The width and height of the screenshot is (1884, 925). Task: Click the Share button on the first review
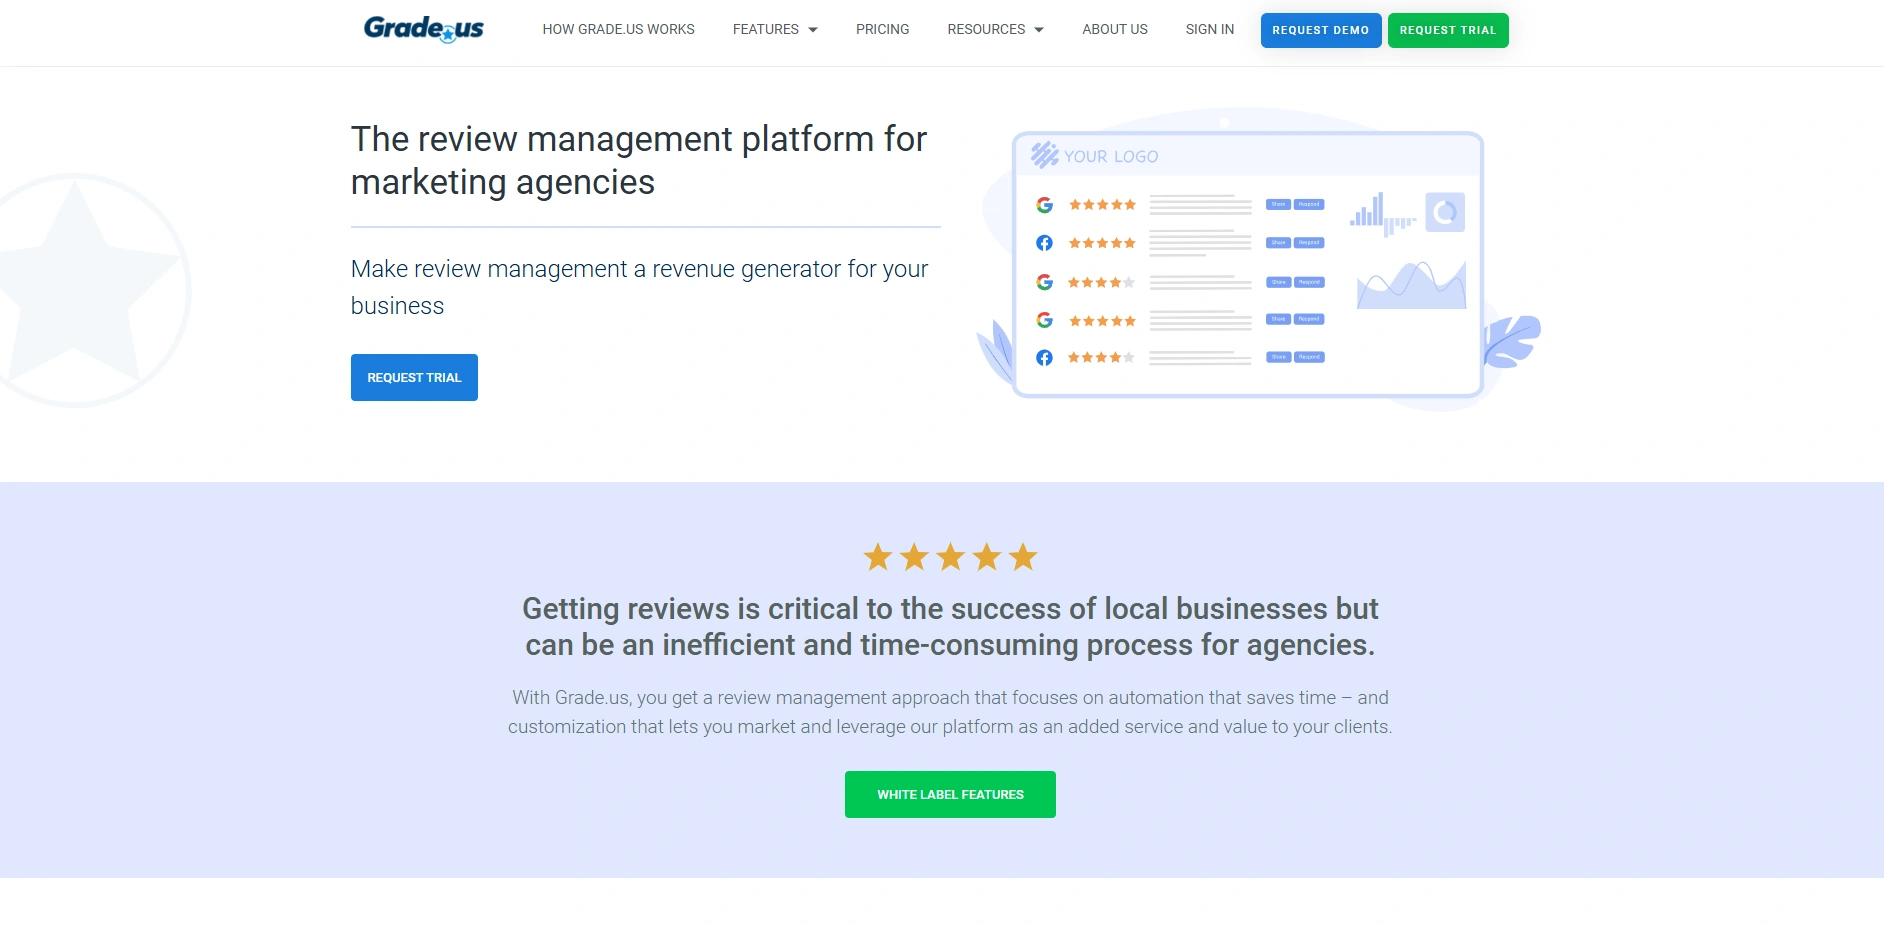coord(1278,204)
